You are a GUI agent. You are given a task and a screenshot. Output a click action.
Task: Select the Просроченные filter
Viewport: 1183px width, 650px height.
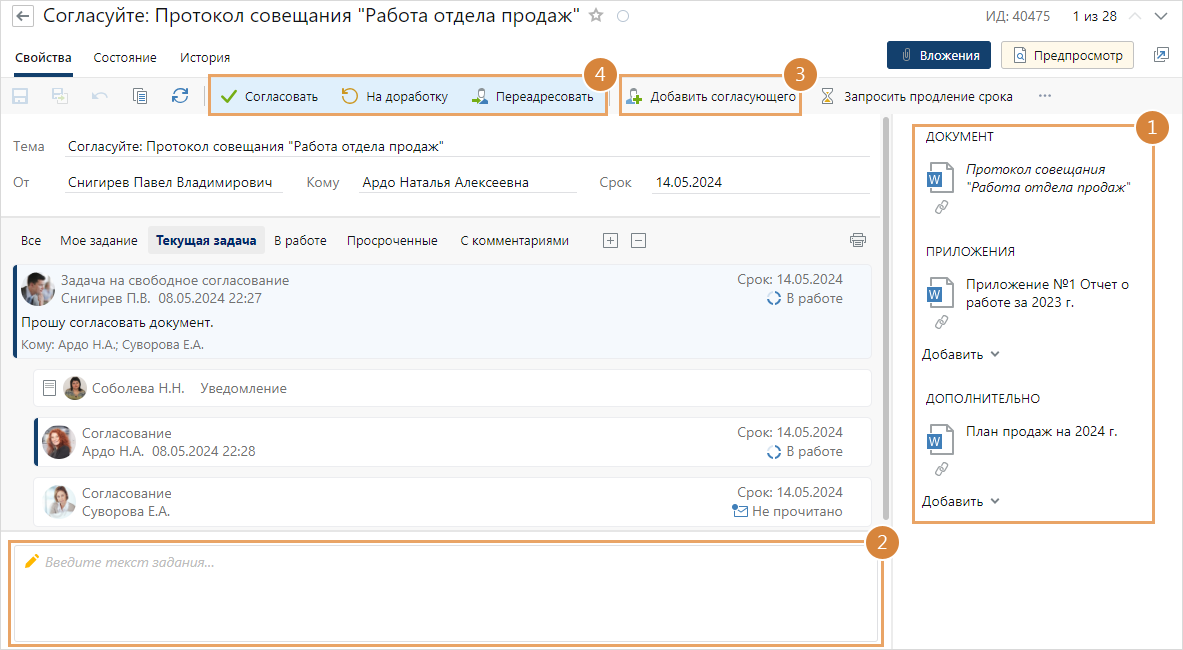click(x=392, y=240)
